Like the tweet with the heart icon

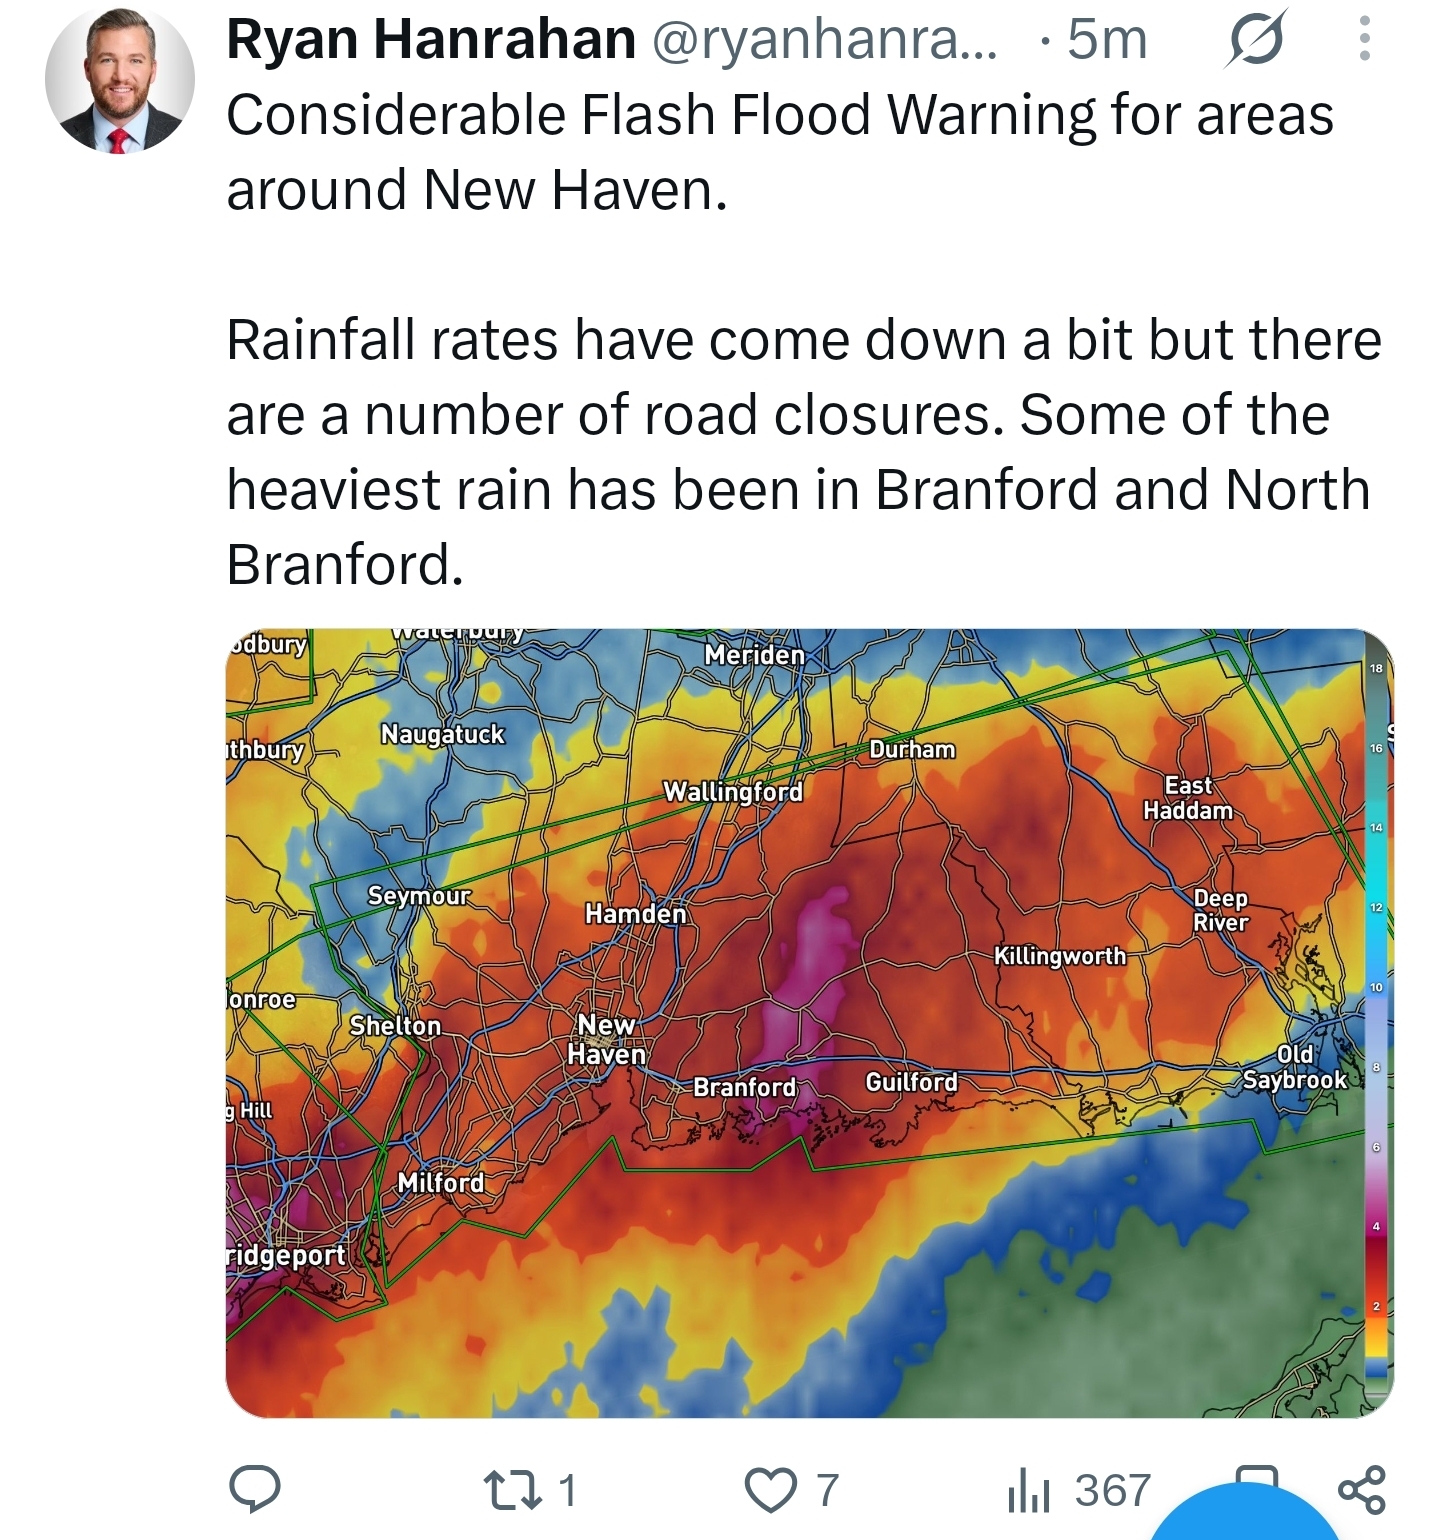[x=771, y=1490]
